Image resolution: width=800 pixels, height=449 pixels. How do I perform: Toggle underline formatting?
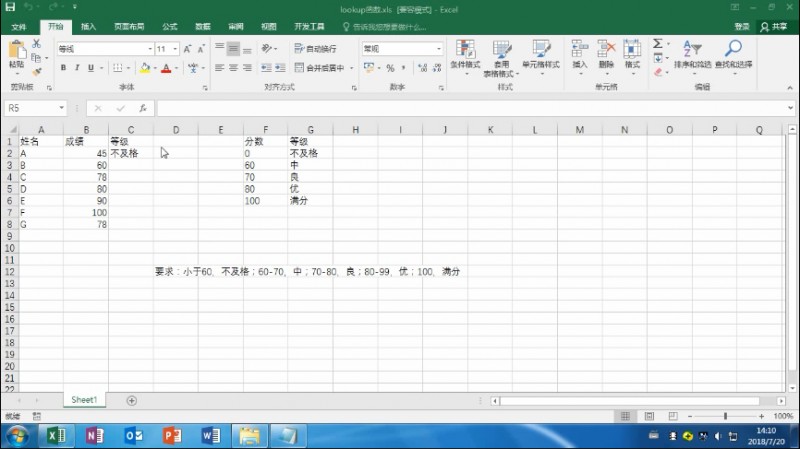[x=91, y=68]
